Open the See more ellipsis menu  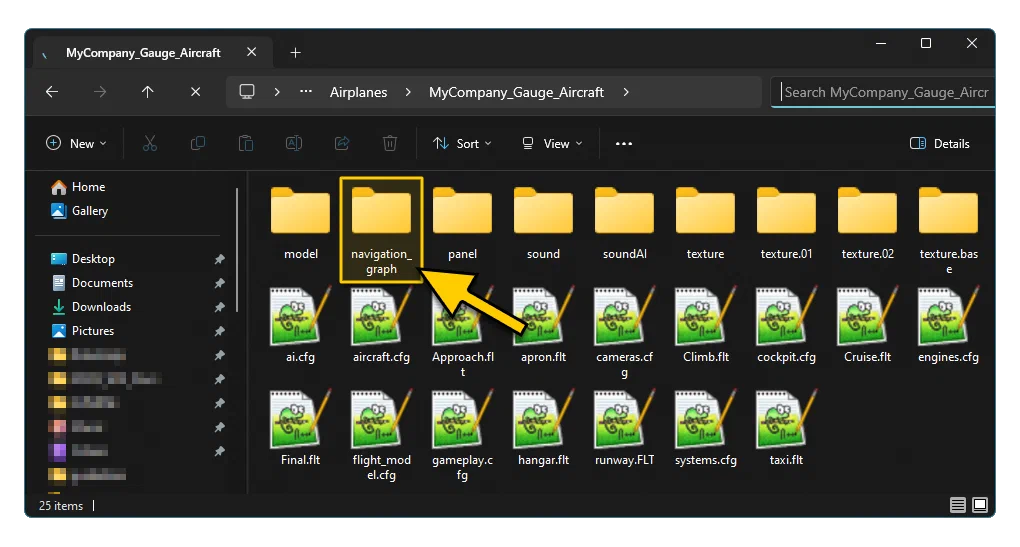tap(624, 143)
